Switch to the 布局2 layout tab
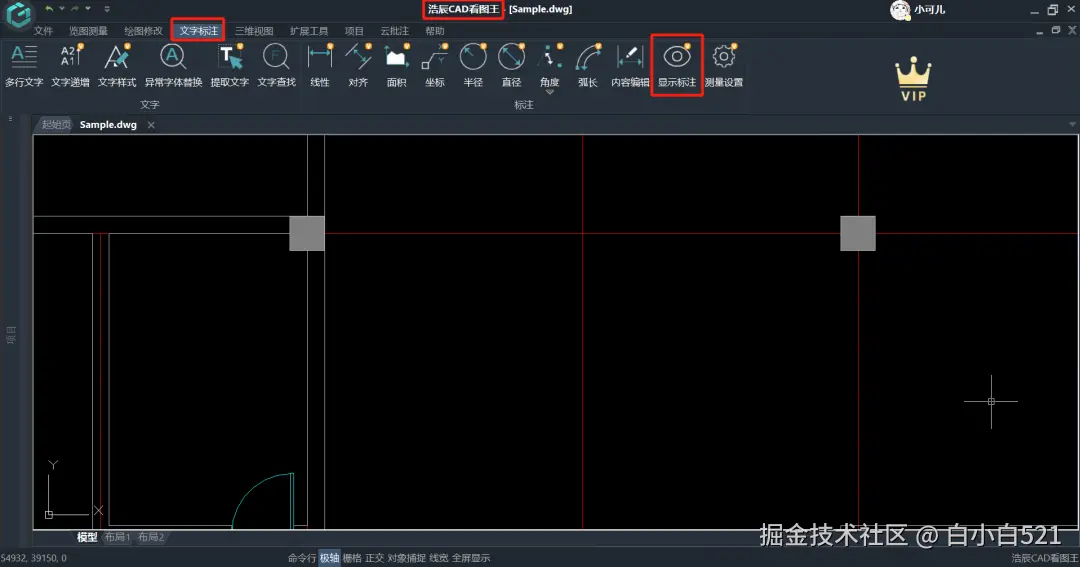Viewport: 1080px width, 567px height. pyautogui.click(x=151, y=537)
